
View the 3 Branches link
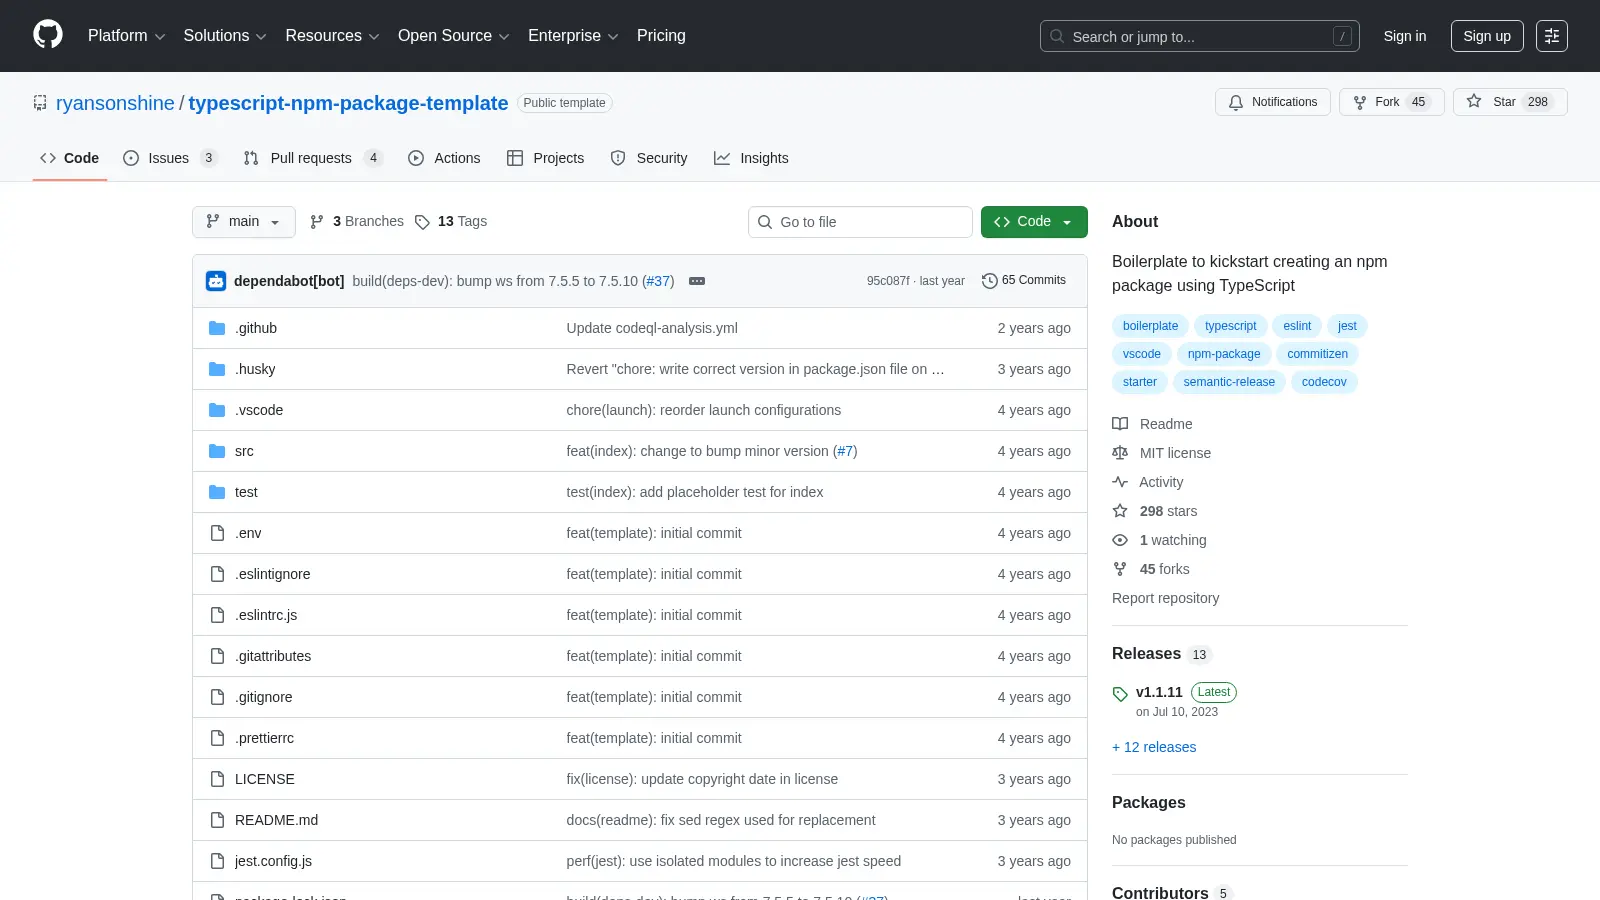[x=357, y=222]
